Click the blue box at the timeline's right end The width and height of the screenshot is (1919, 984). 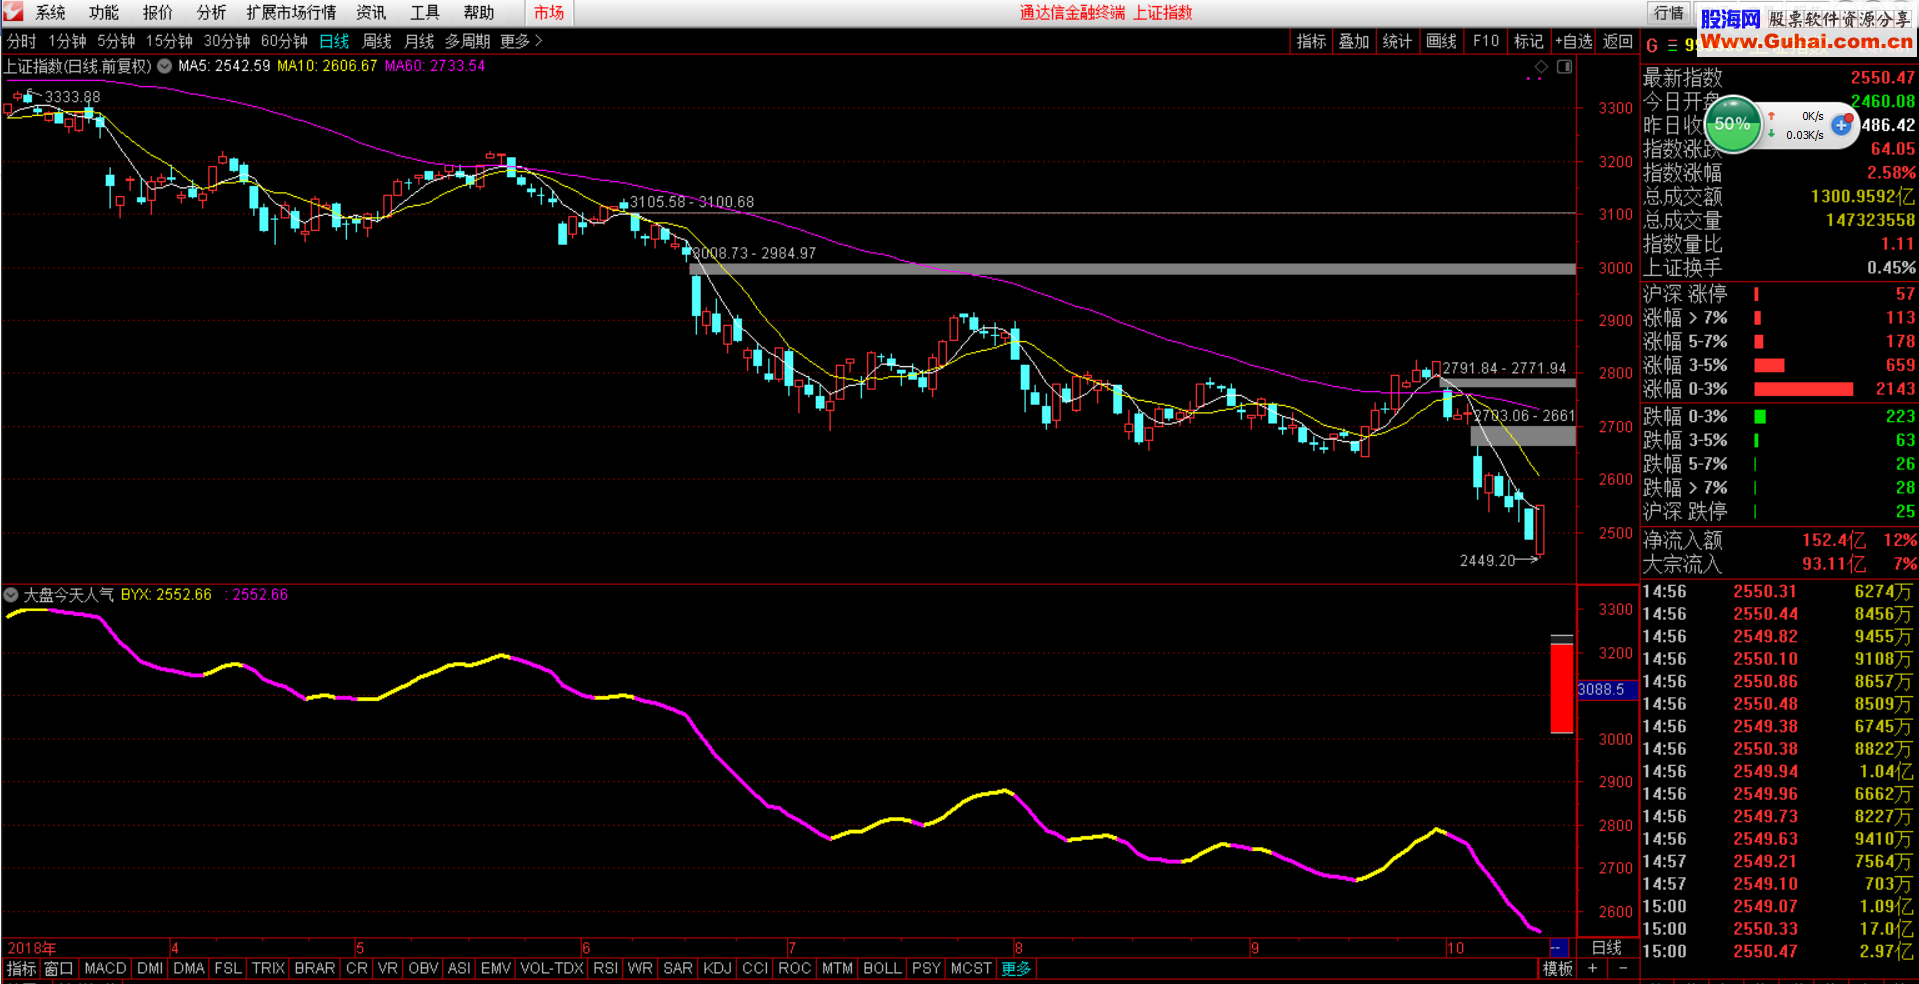tap(1557, 947)
